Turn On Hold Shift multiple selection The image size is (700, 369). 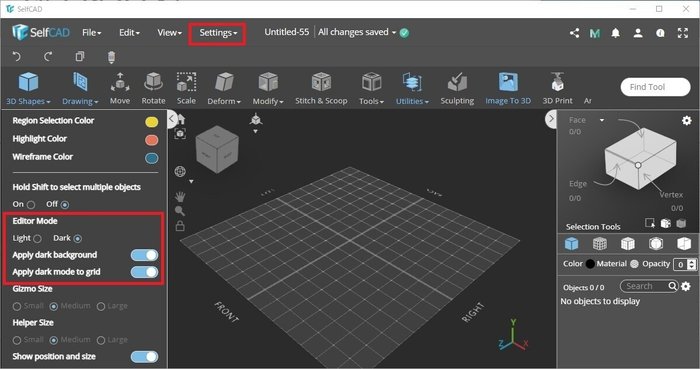click(x=31, y=205)
